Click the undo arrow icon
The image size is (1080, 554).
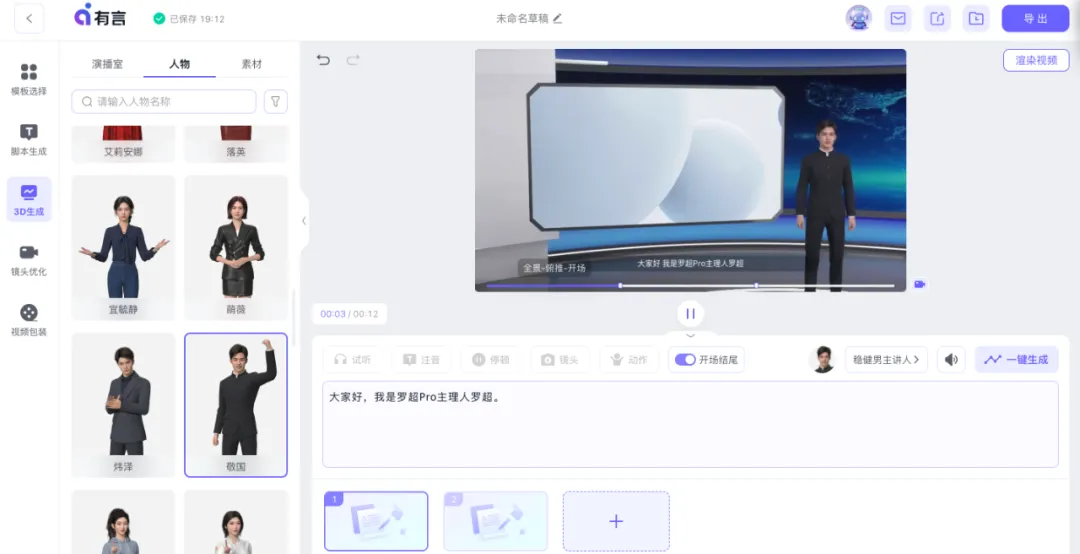[x=323, y=60]
